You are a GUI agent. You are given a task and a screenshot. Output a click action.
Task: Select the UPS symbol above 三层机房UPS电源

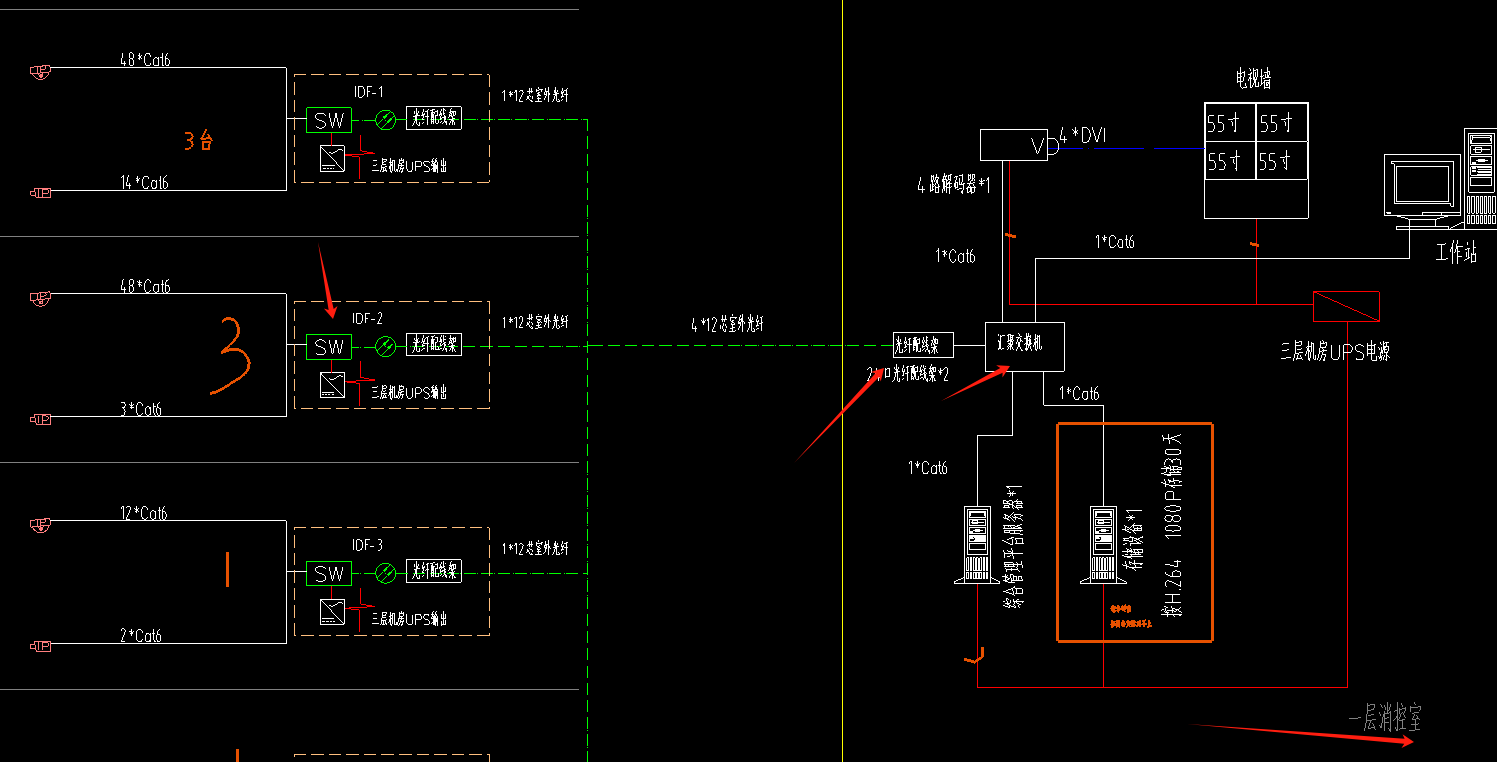point(1346,306)
